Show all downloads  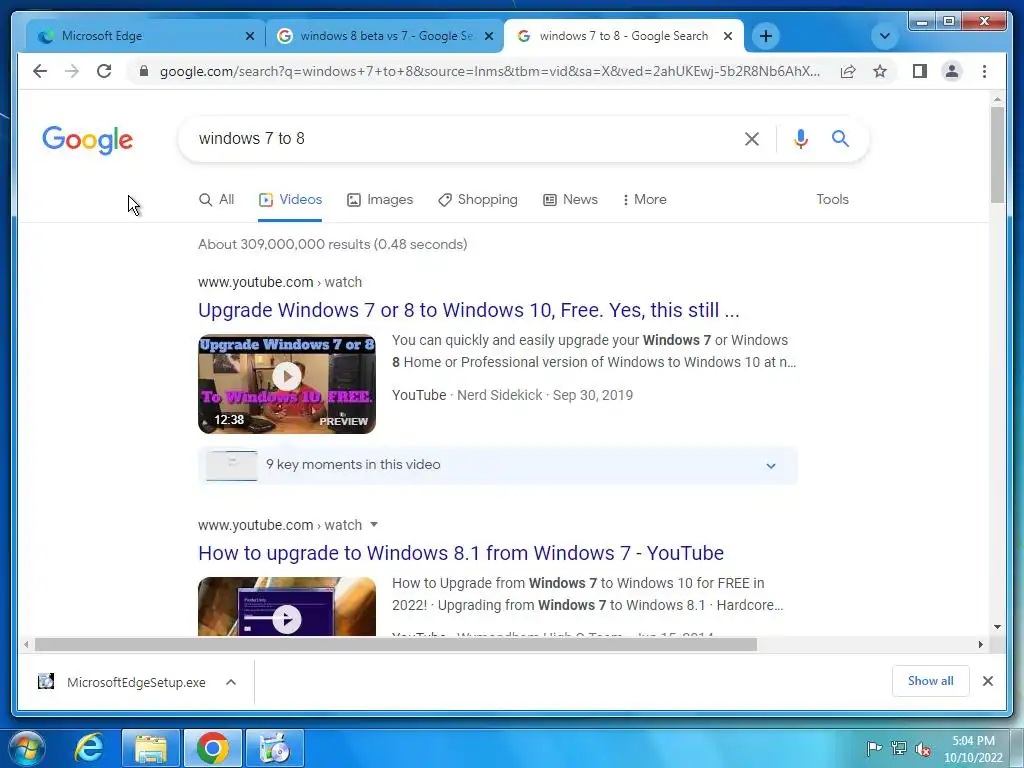(930, 681)
